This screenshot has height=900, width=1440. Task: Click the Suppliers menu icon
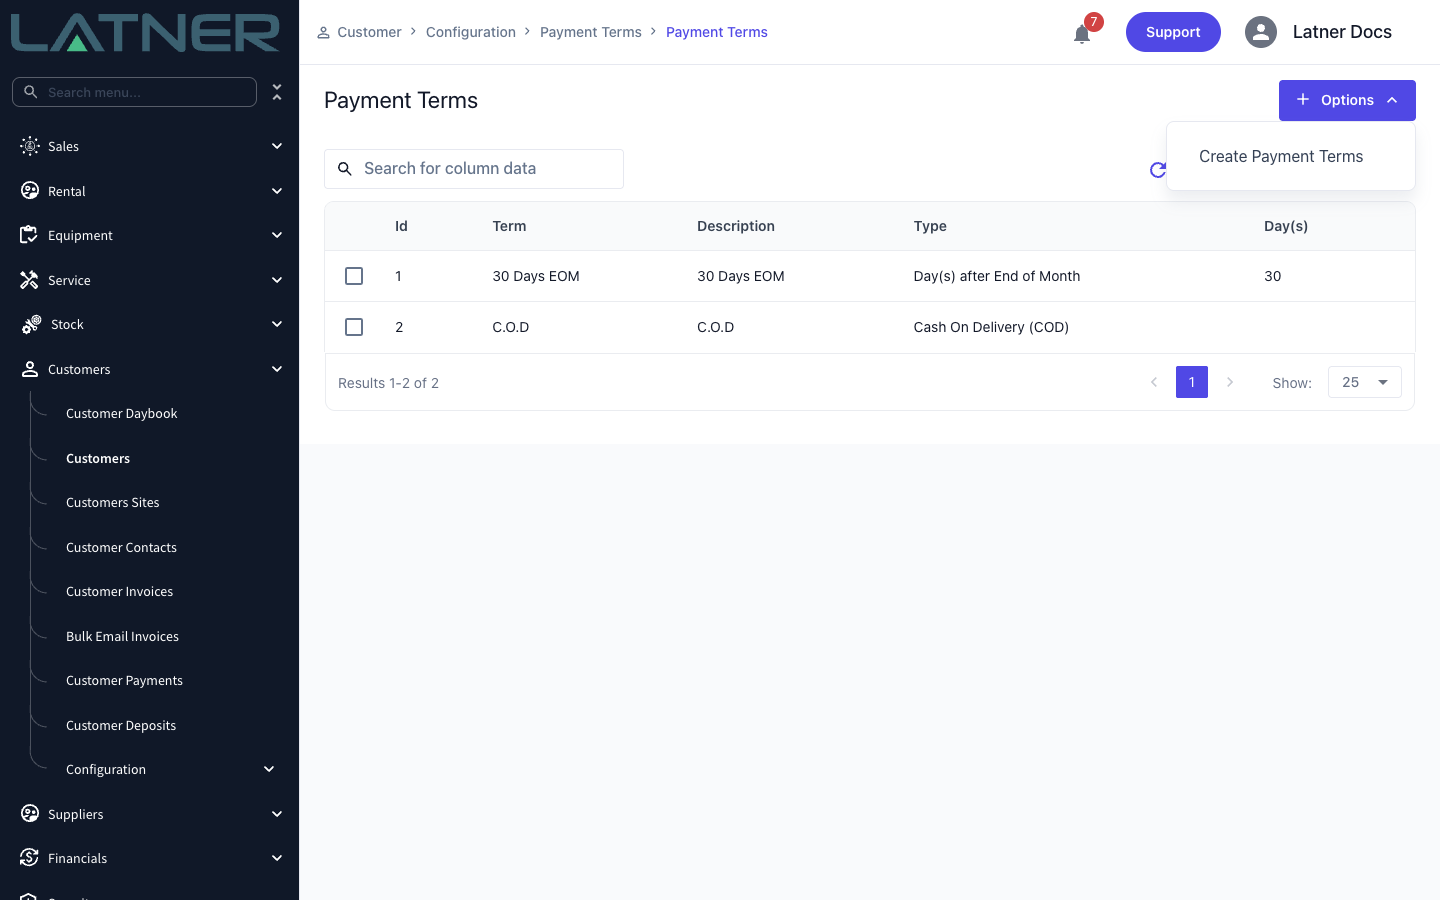(x=30, y=814)
